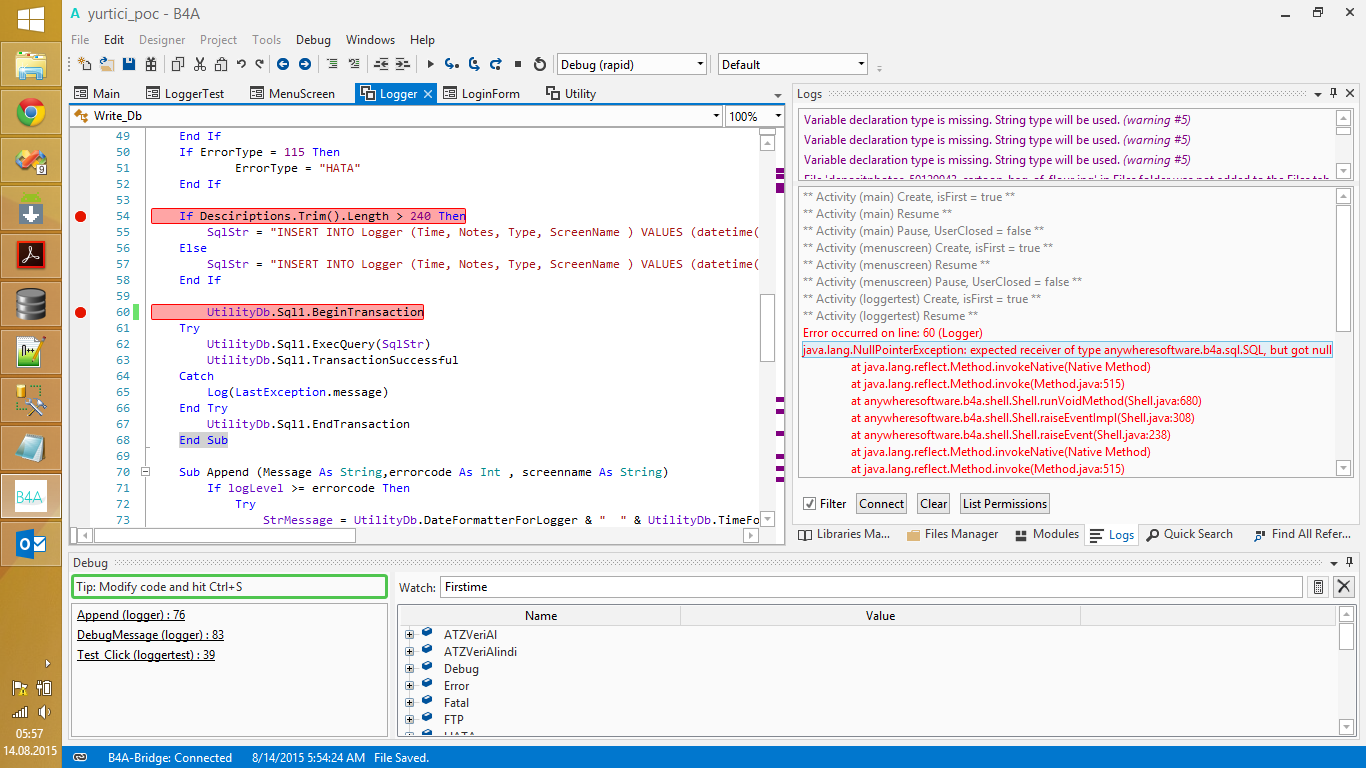
Task: Uncheck the Filter checkbox in Logs
Action: coord(810,504)
